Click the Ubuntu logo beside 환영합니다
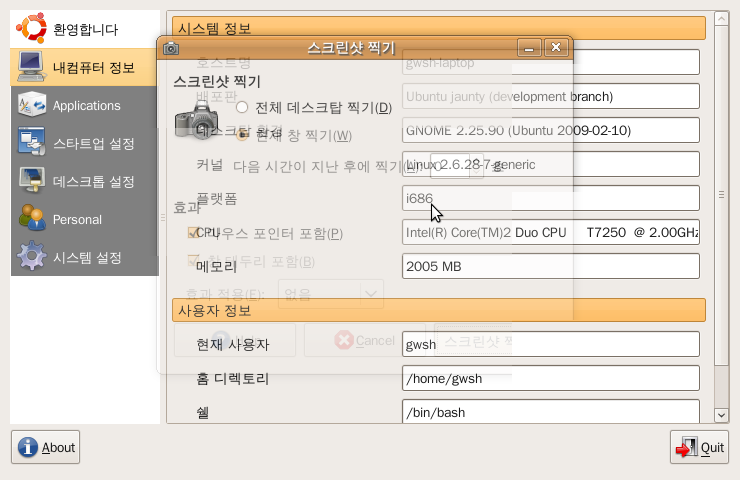 (x=32, y=28)
